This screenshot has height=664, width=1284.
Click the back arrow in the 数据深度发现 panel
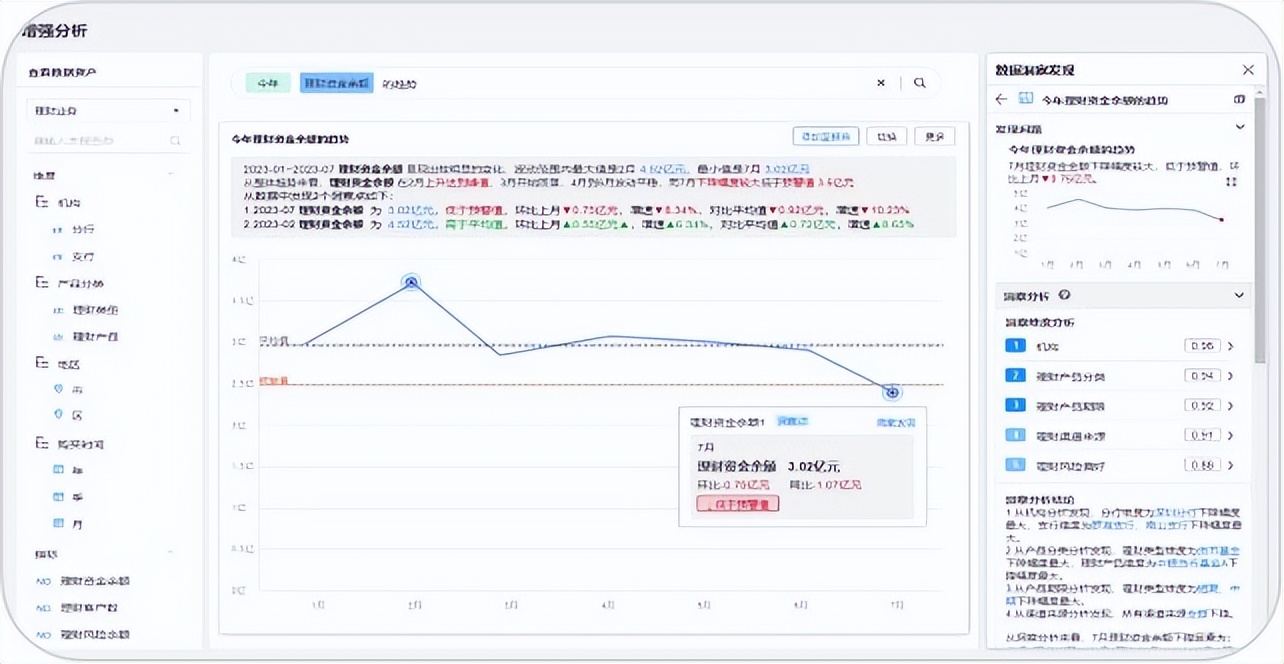click(x=1001, y=100)
